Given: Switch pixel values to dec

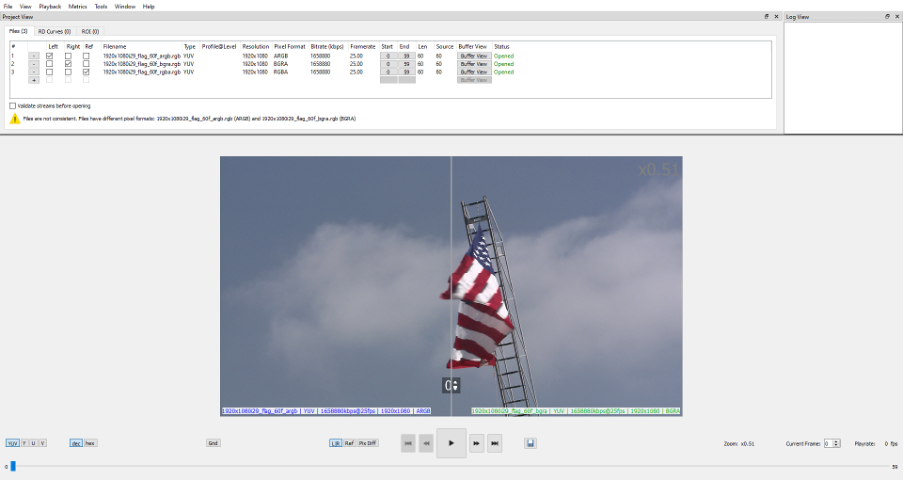Looking at the screenshot, I should point(76,443).
